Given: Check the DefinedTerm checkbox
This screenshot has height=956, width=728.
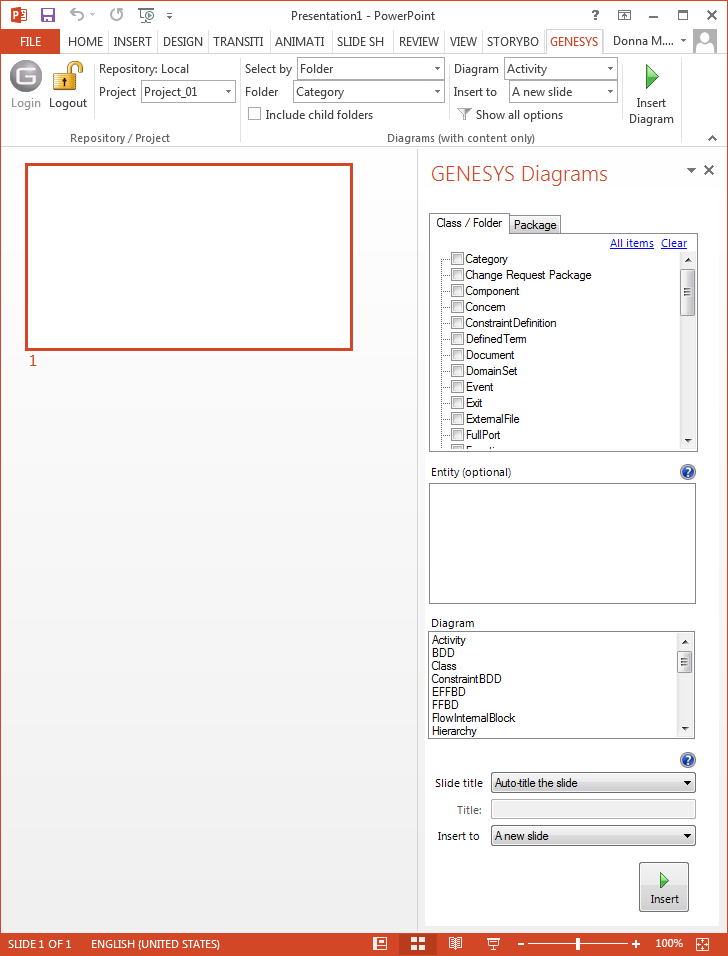Looking at the screenshot, I should pyautogui.click(x=457, y=338).
